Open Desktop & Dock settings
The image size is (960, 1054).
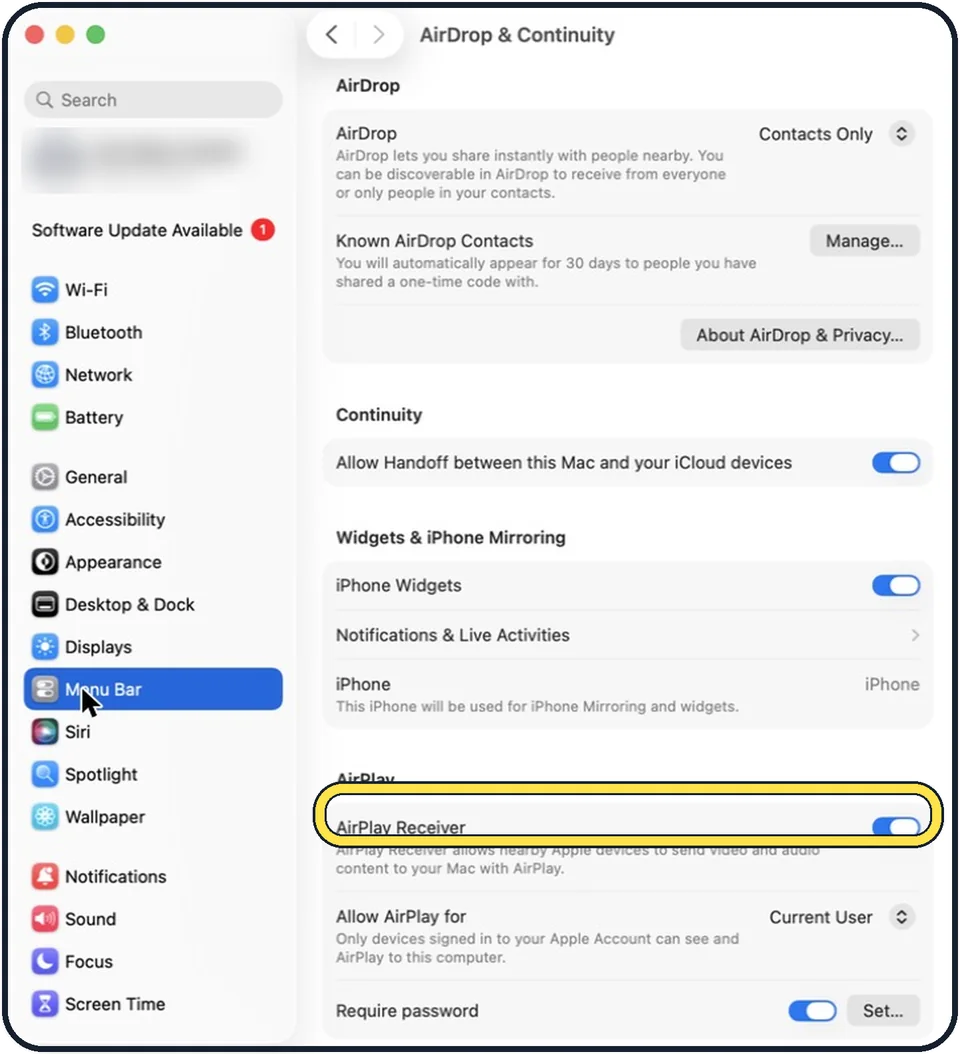[x=153, y=604]
